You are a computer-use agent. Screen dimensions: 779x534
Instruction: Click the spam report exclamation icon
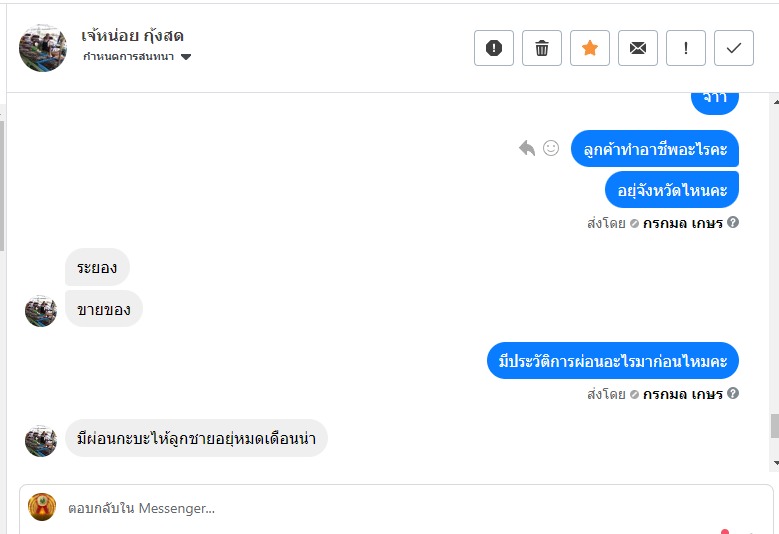[x=494, y=48]
